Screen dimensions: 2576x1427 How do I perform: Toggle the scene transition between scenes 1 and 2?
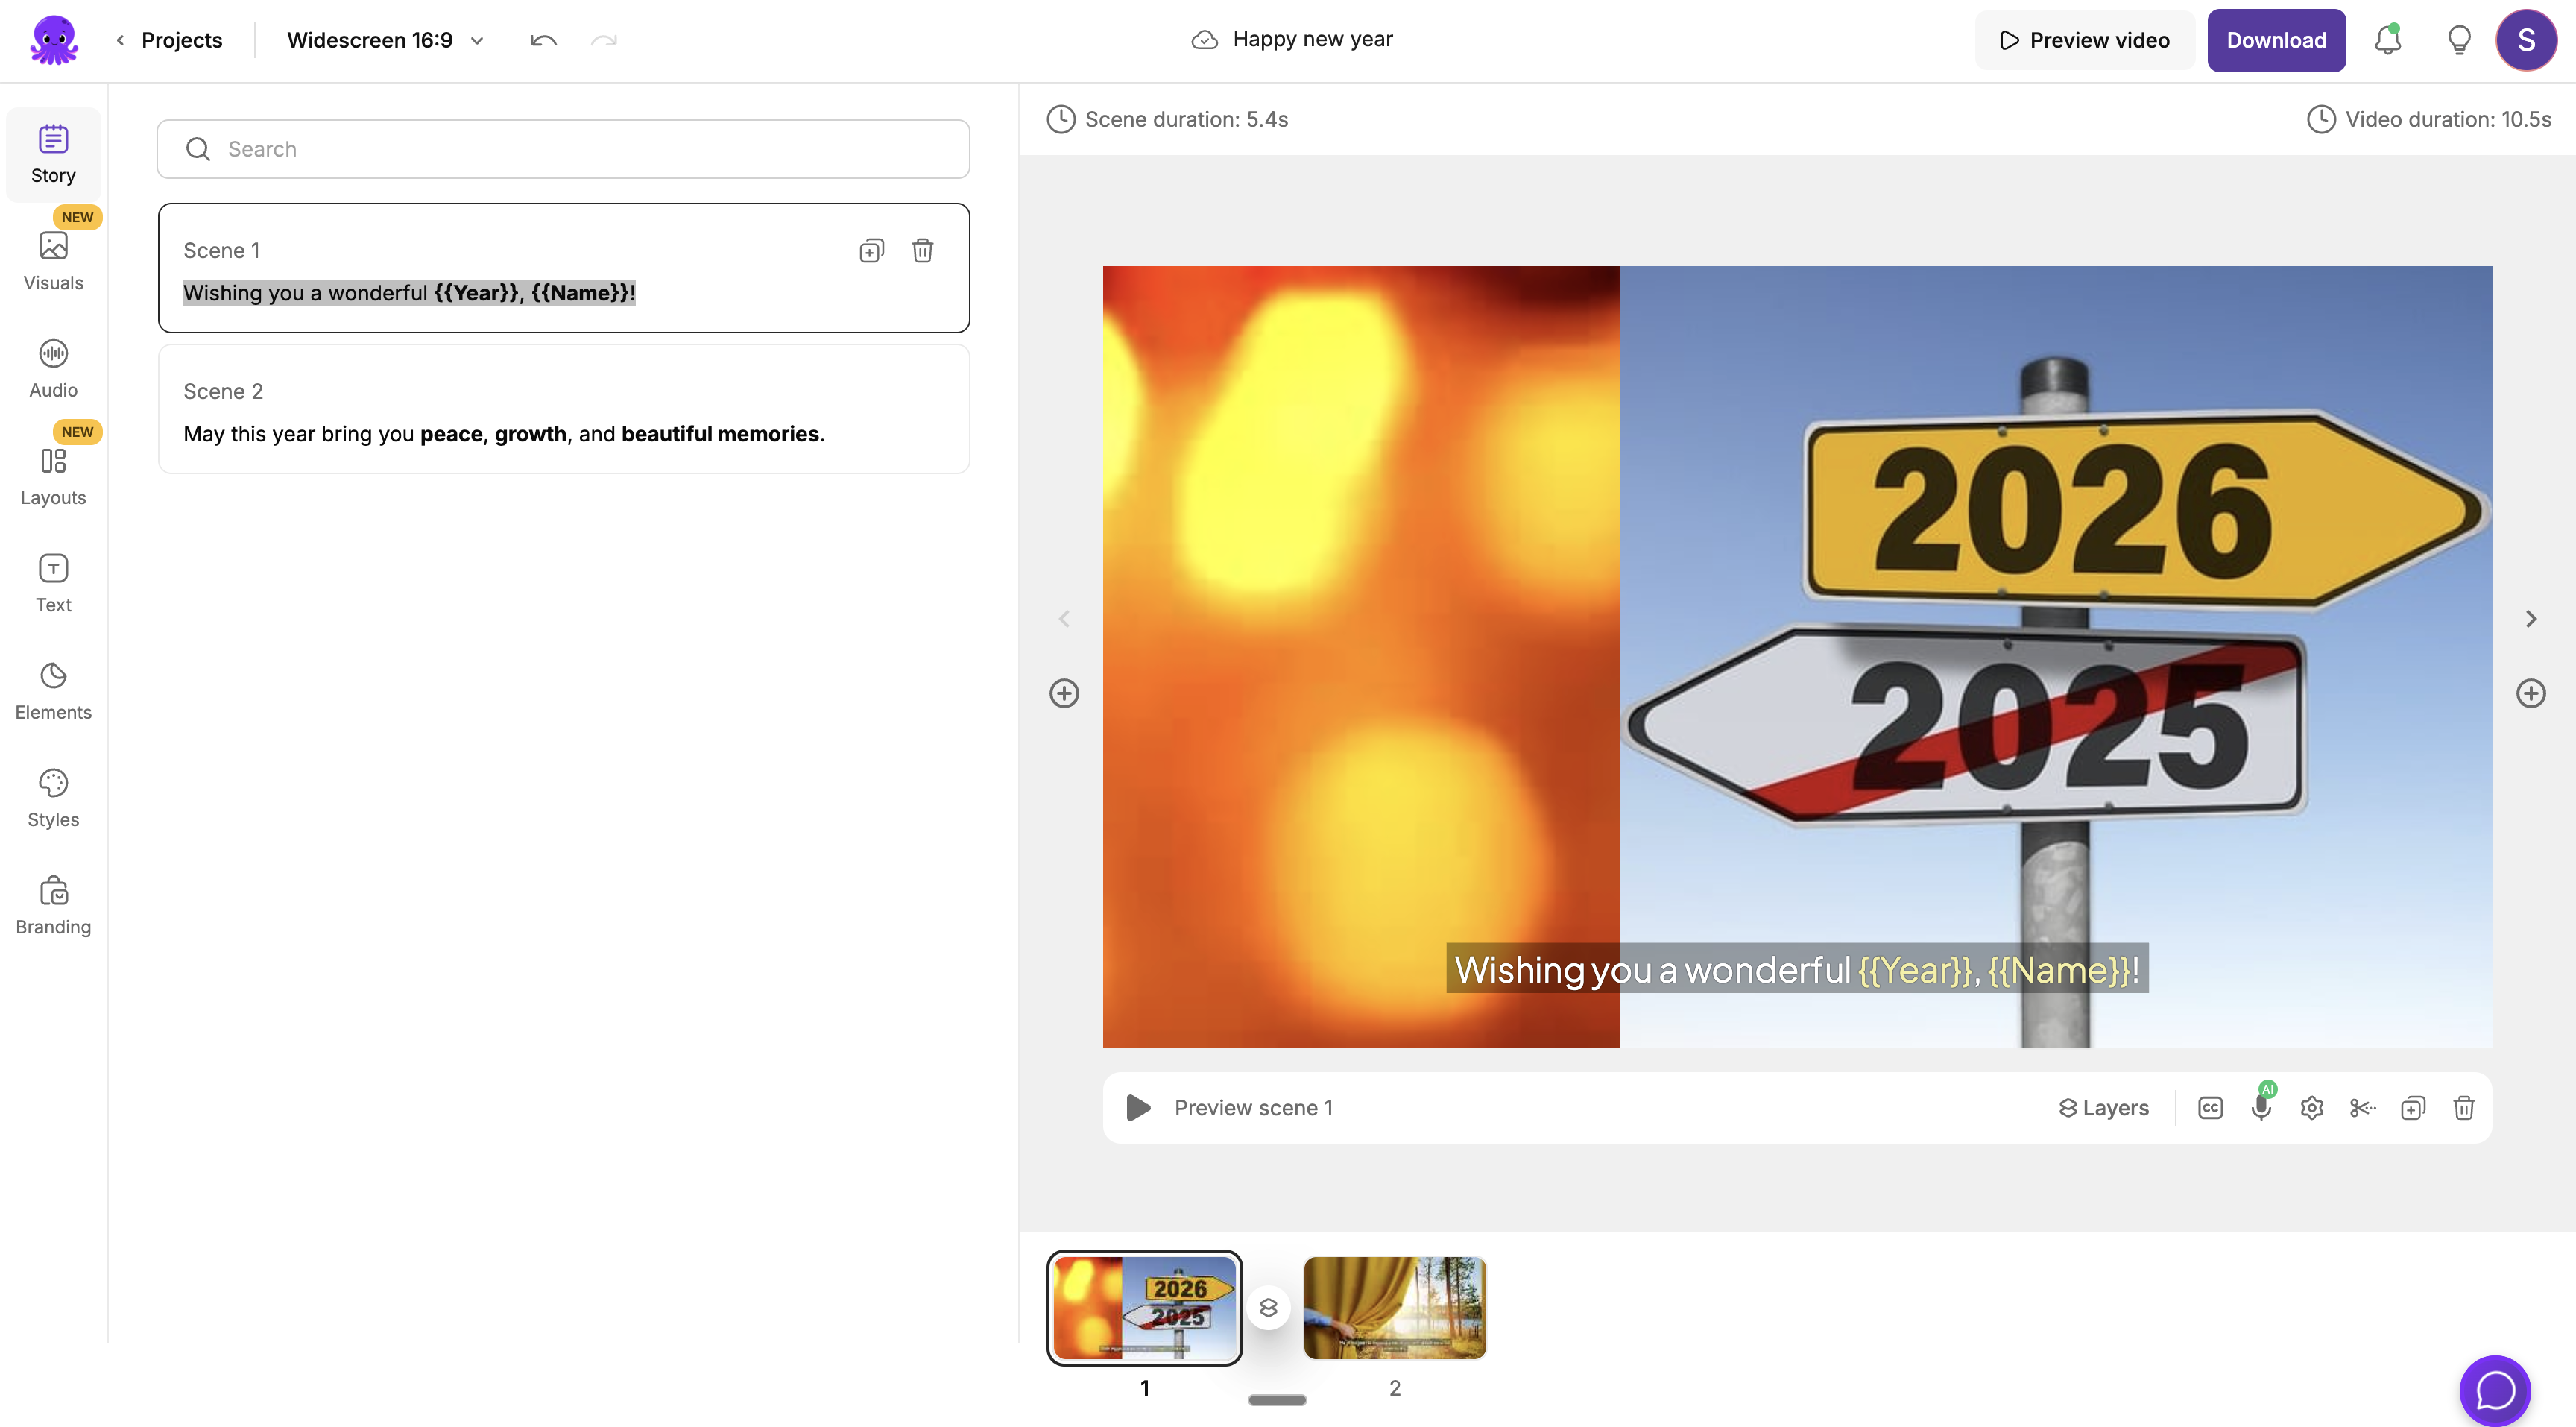[x=1268, y=1307]
